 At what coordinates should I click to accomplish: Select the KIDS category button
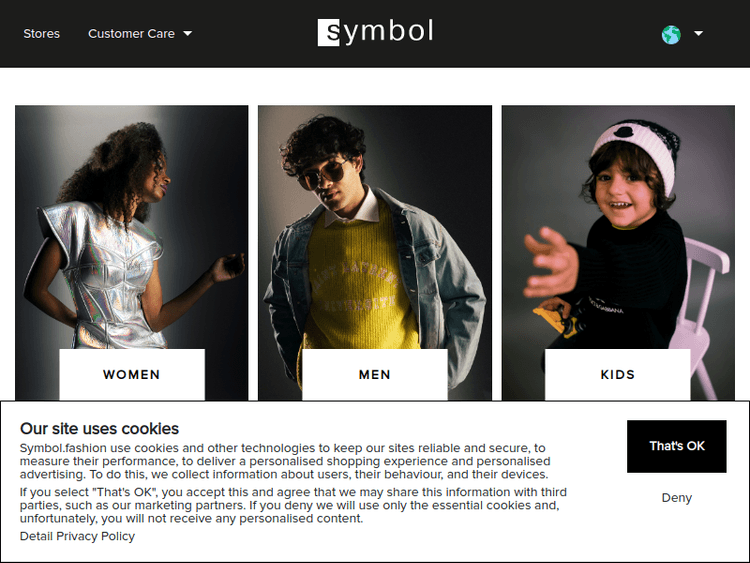pos(618,374)
